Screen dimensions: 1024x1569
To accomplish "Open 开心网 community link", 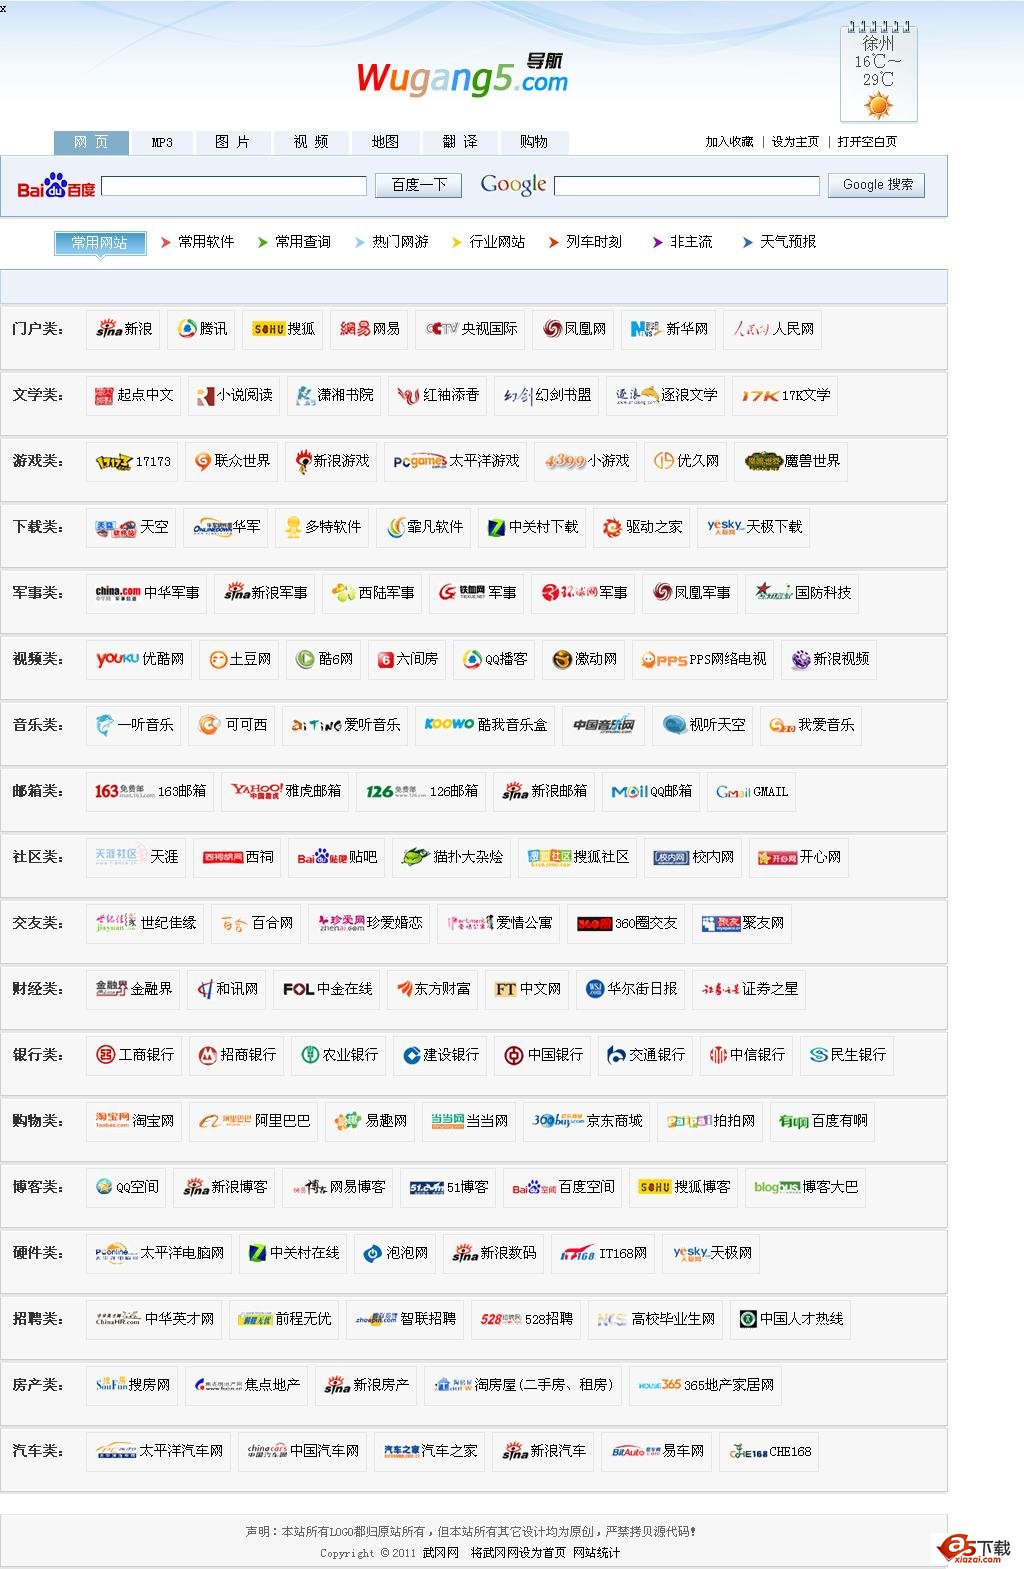I will pyautogui.click(x=798, y=857).
